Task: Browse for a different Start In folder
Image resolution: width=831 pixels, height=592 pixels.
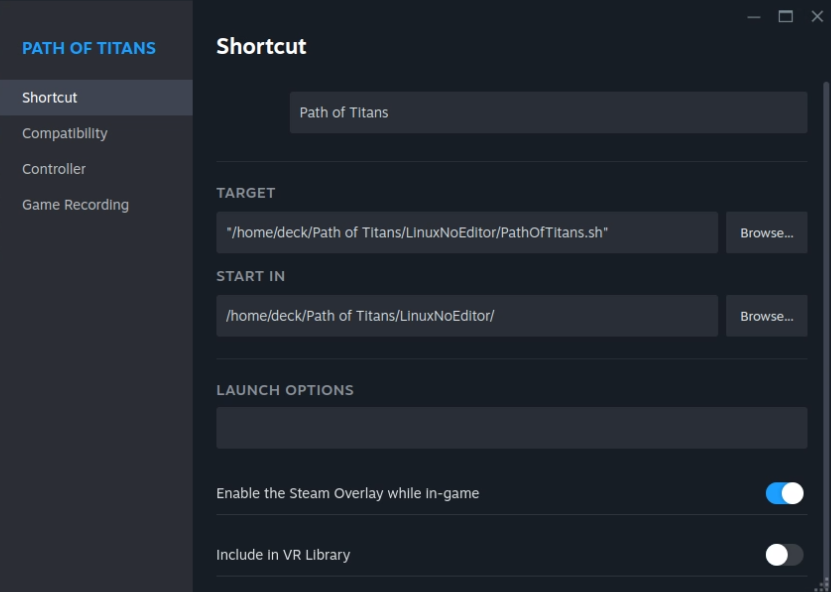Action: [766, 315]
